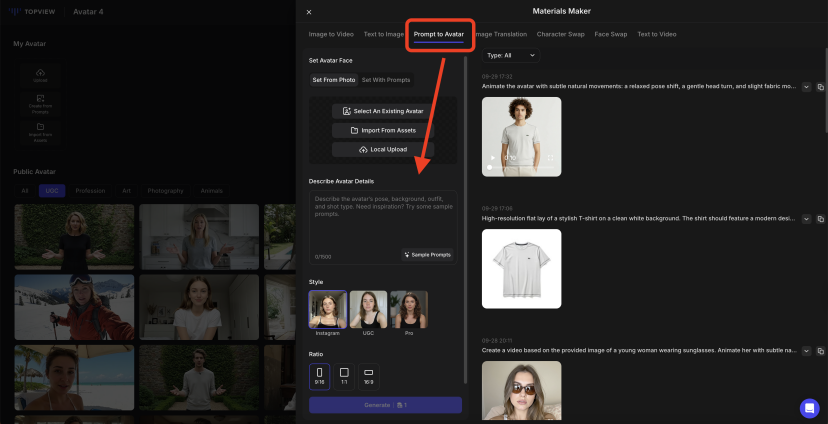Open the Type: All dropdown

pyautogui.click(x=511, y=55)
